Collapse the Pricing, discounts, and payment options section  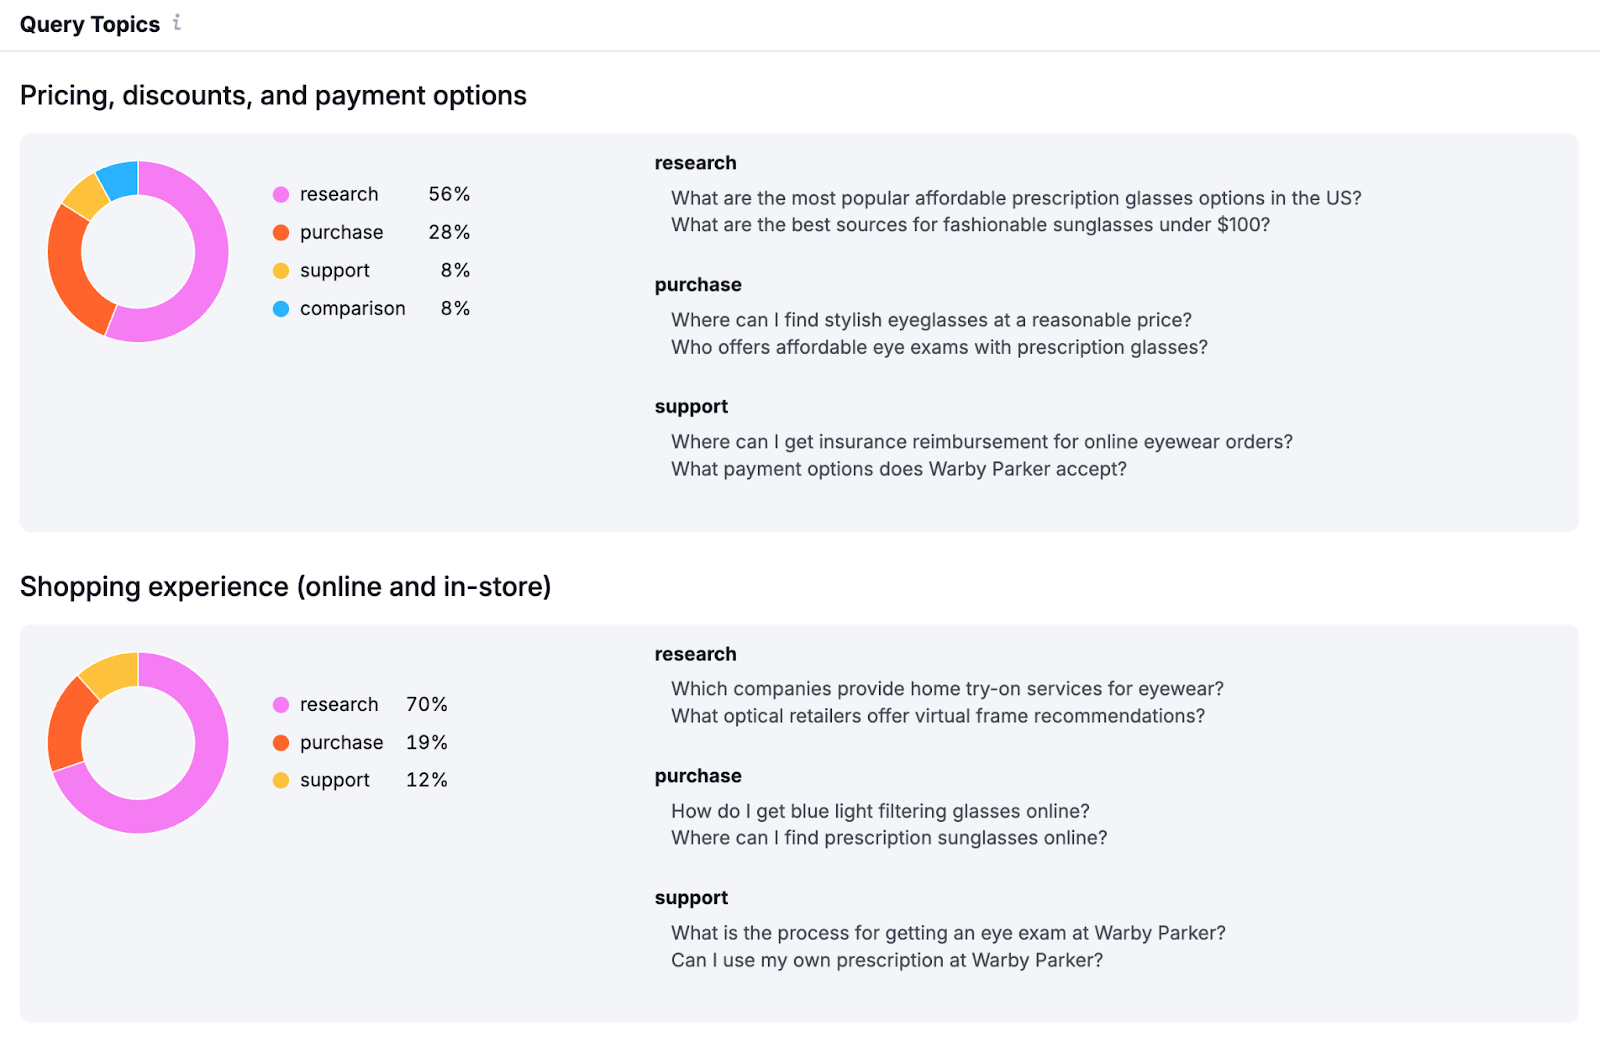pos(273,95)
